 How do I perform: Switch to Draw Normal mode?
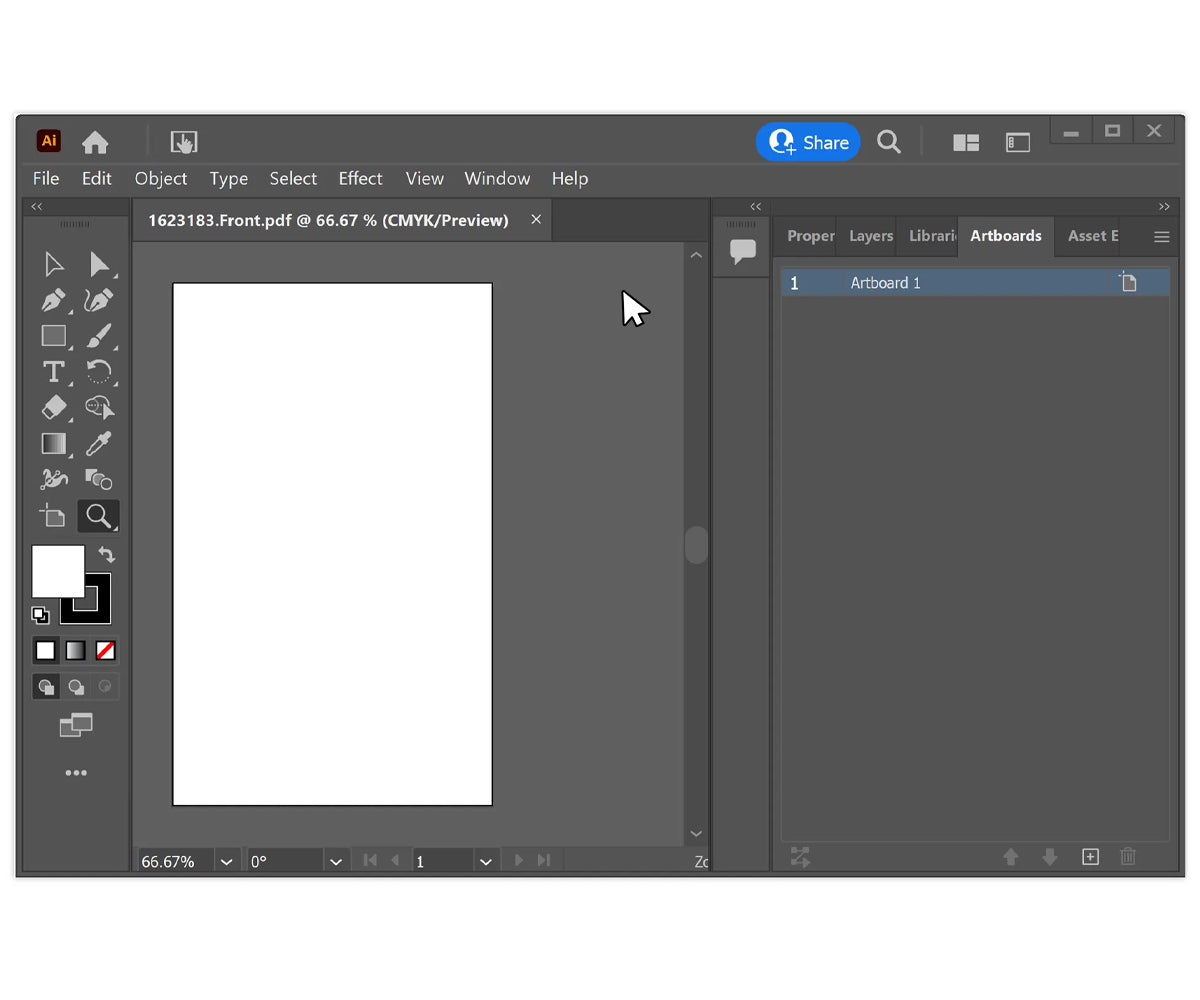[x=46, y=687]
